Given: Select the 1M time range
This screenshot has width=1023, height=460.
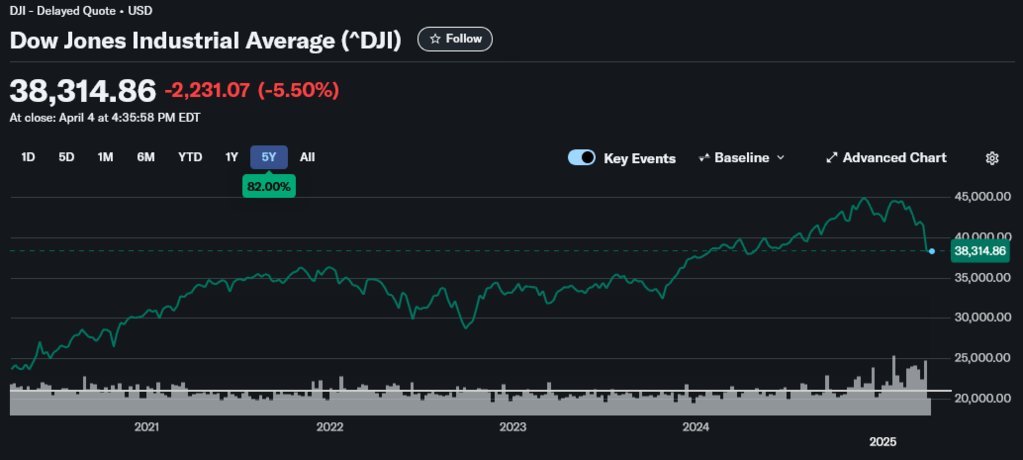Looking at the screenshot, I should (x=105, y=157).
